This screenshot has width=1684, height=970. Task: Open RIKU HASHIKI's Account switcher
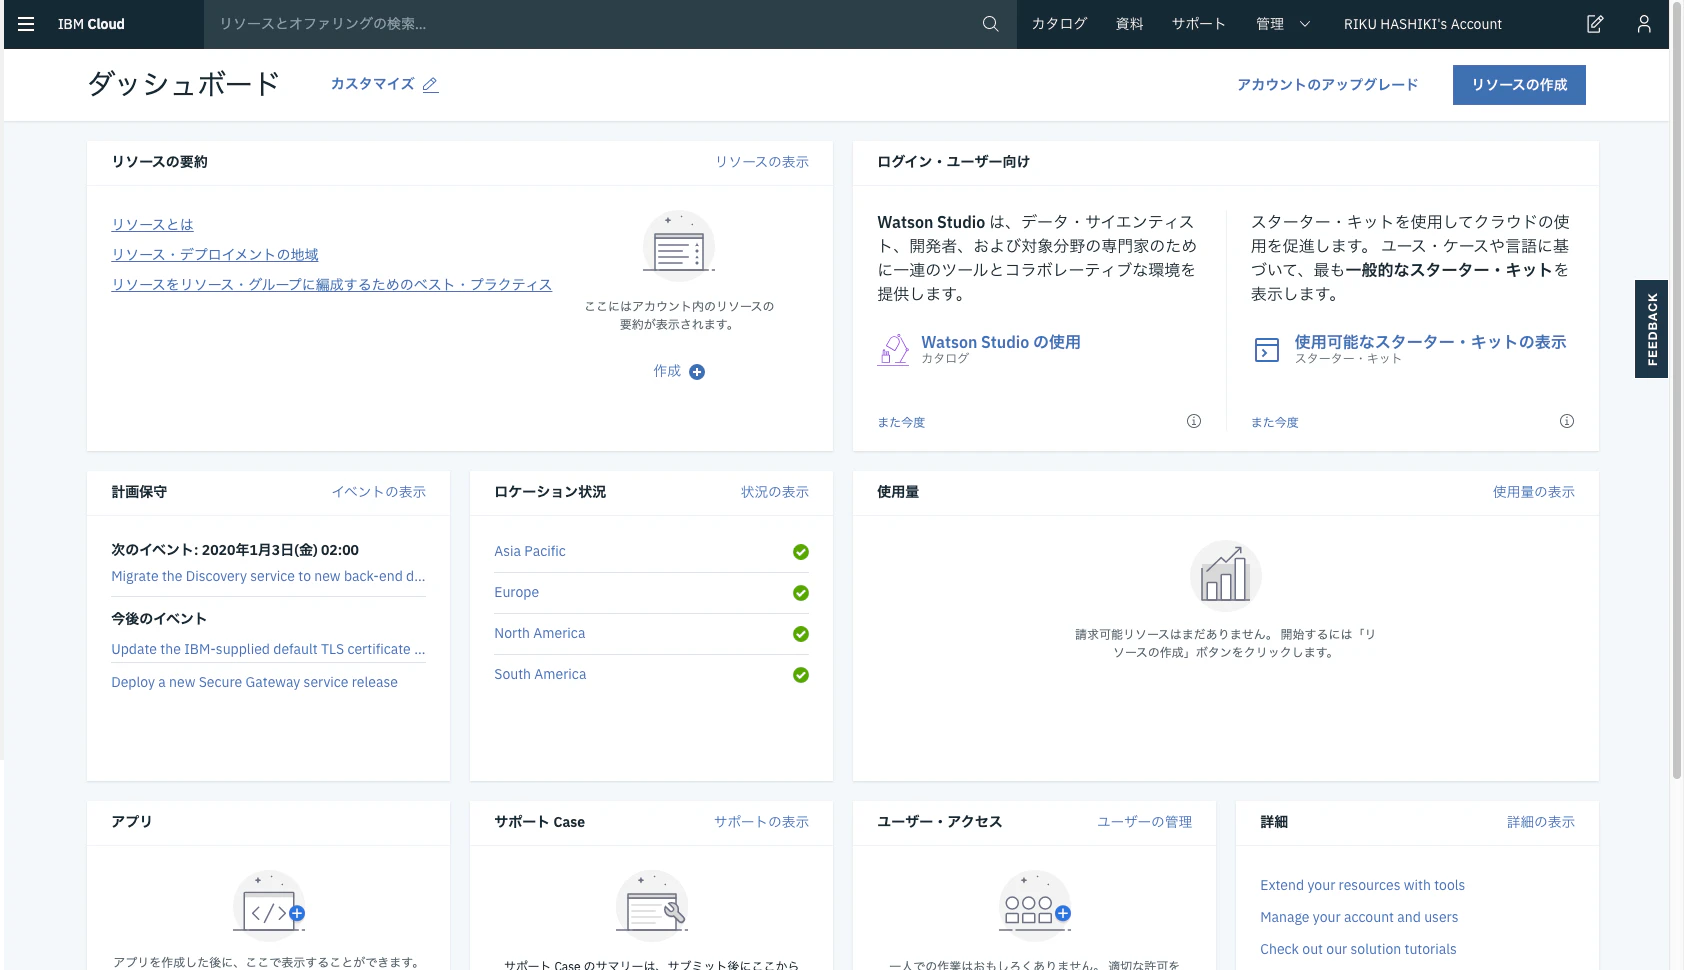[1423, 24]
